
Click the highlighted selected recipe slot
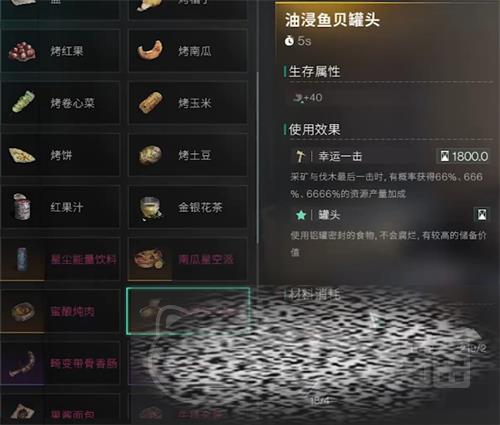coord(188,311)
